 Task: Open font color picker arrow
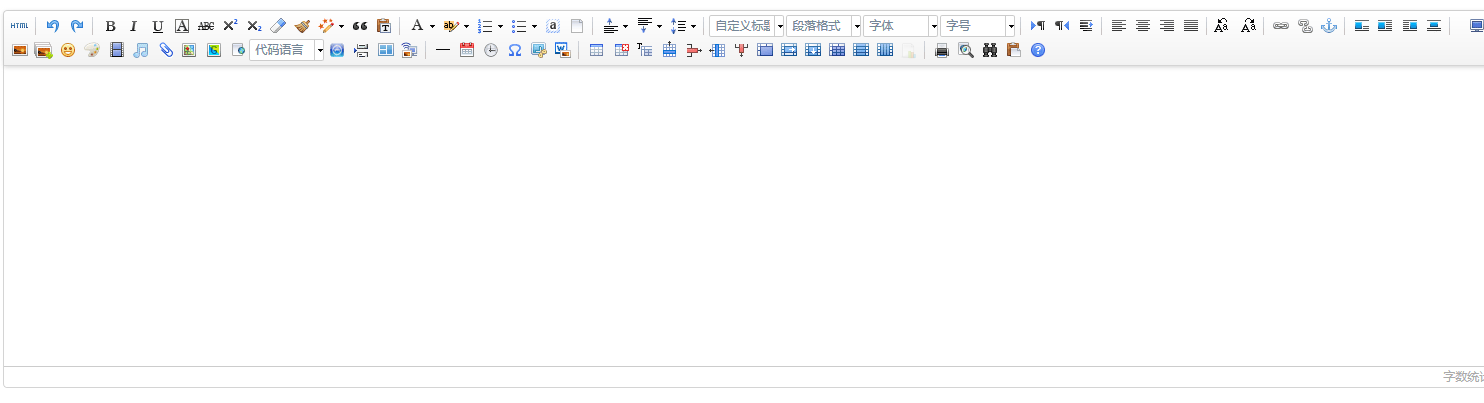pyautogui.click(x=432, y=26)
